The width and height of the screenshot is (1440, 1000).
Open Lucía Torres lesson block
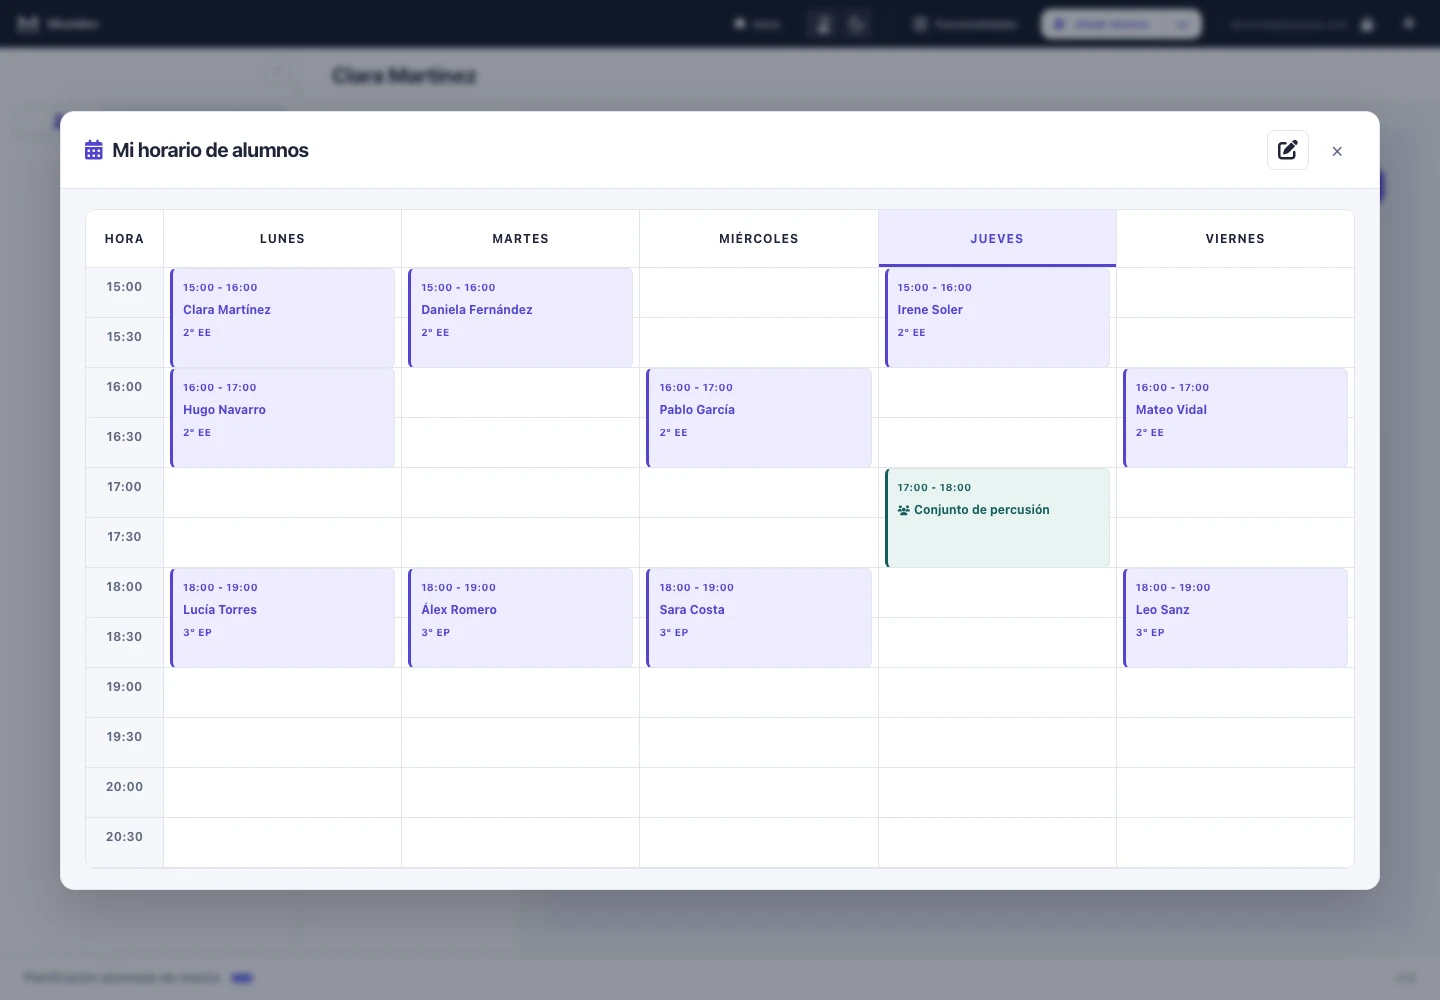[x=283, y=617]
